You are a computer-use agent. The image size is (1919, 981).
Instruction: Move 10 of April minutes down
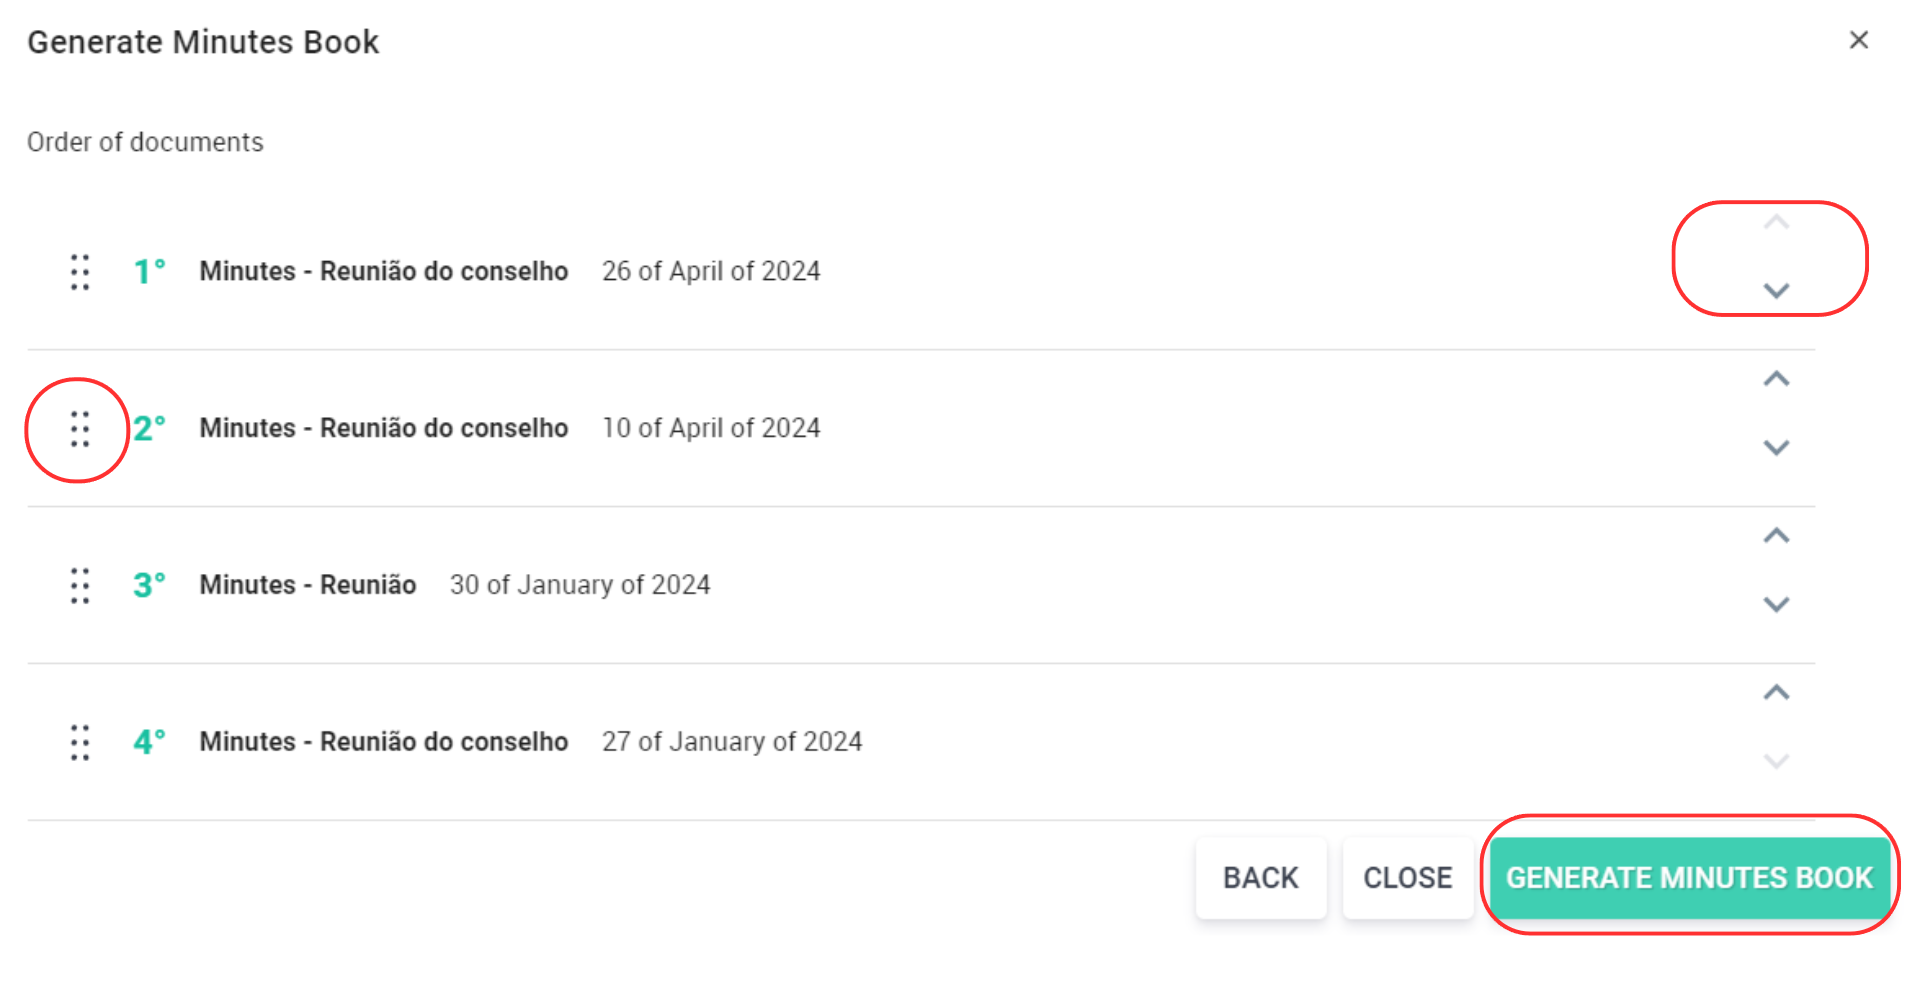[1776, 448]
